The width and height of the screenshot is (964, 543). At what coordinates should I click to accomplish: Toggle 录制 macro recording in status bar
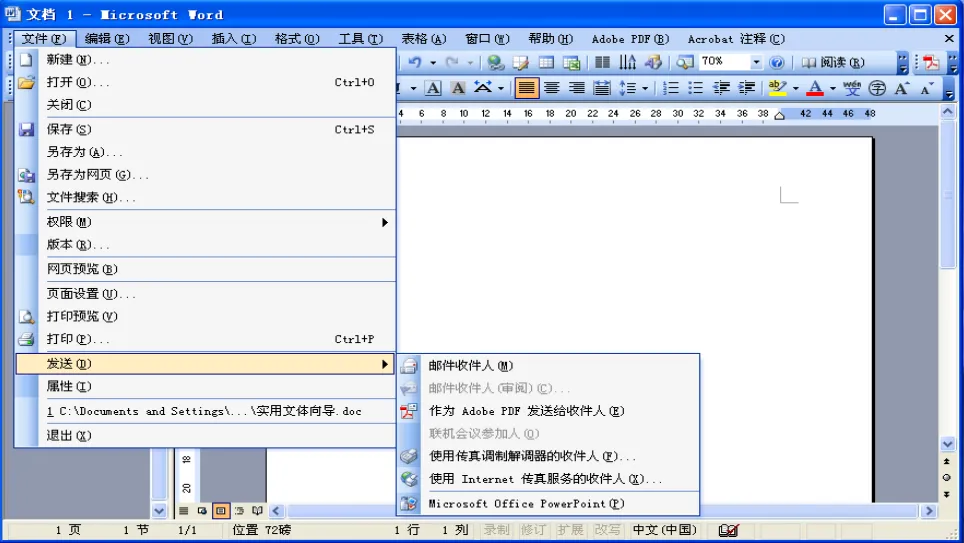[x=496, y=529]
